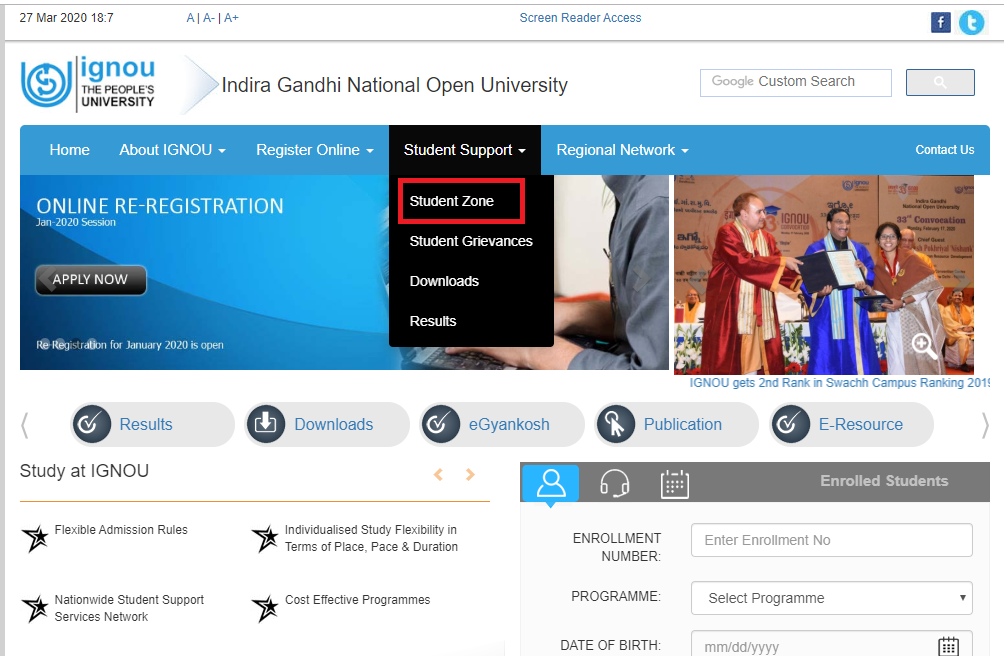Click the search magnifier button

(x=939, y=82)
